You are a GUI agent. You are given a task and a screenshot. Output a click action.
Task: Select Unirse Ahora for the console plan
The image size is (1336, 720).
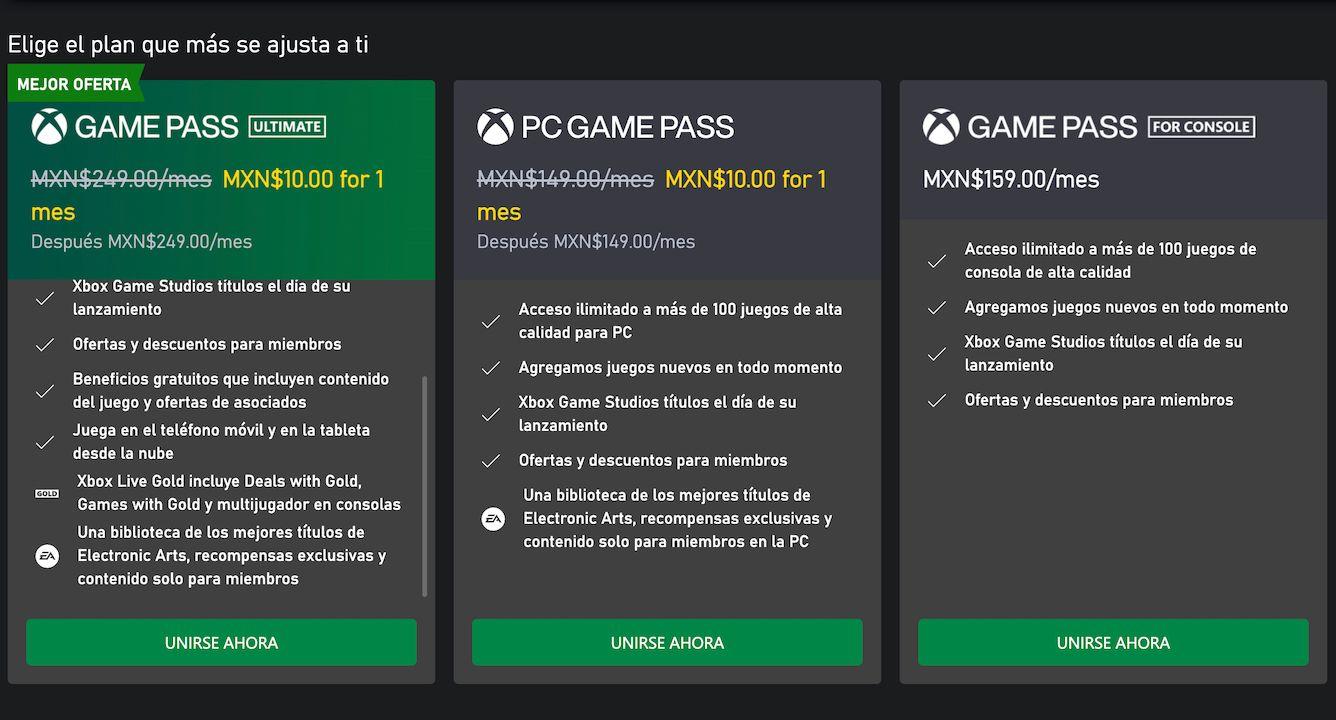(x=1113, y=642)
